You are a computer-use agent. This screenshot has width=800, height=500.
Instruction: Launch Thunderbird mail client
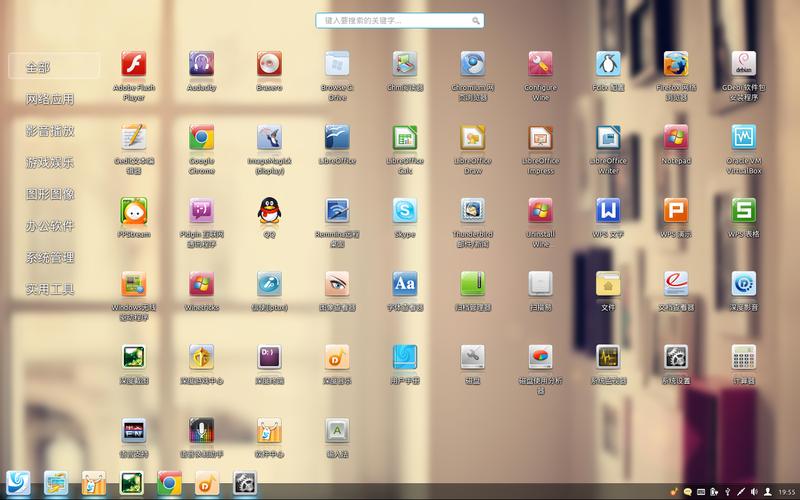473,211
